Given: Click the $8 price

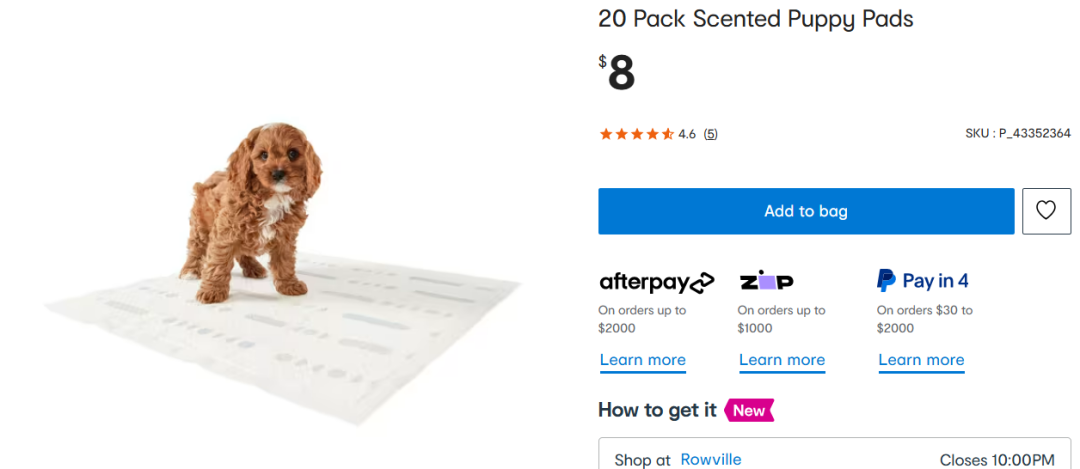Looking at the screenshot, I should [x=617, y=73].
